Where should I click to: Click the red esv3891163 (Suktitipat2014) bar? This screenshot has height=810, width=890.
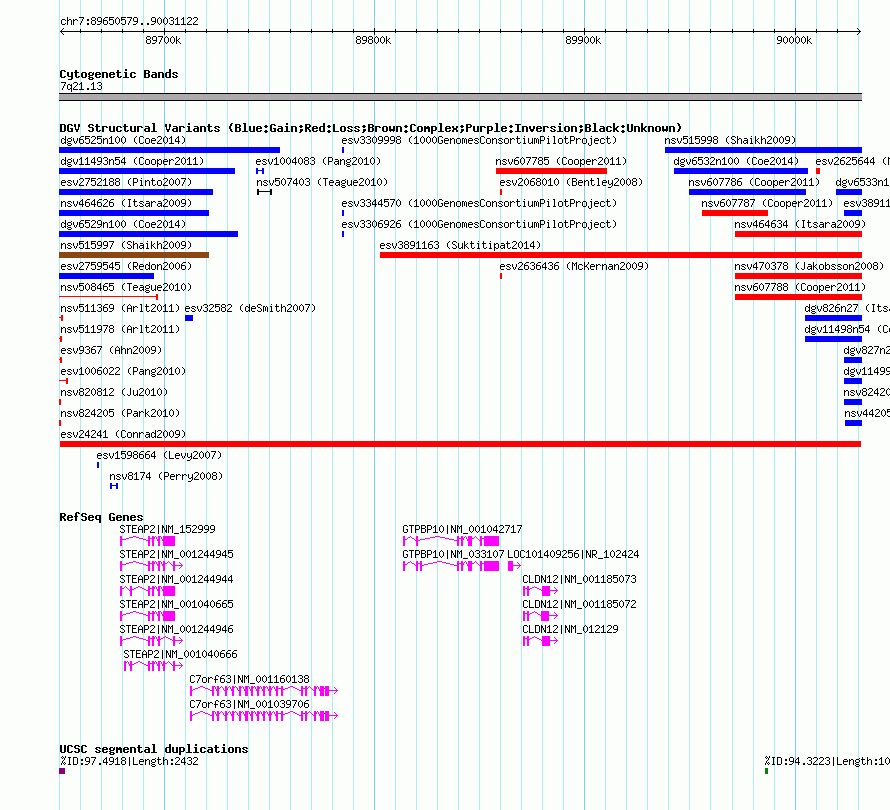pos(620,255)
